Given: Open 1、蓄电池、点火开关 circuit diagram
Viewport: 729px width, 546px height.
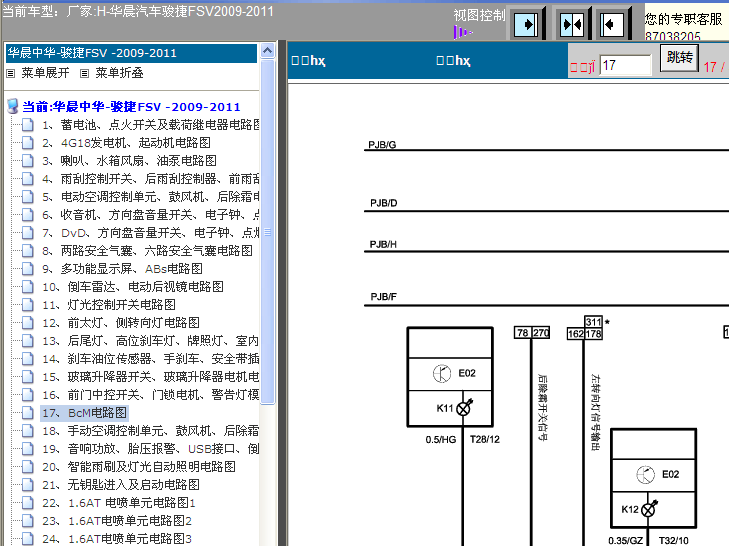Looking at the screenshot, I should (151, 125).
